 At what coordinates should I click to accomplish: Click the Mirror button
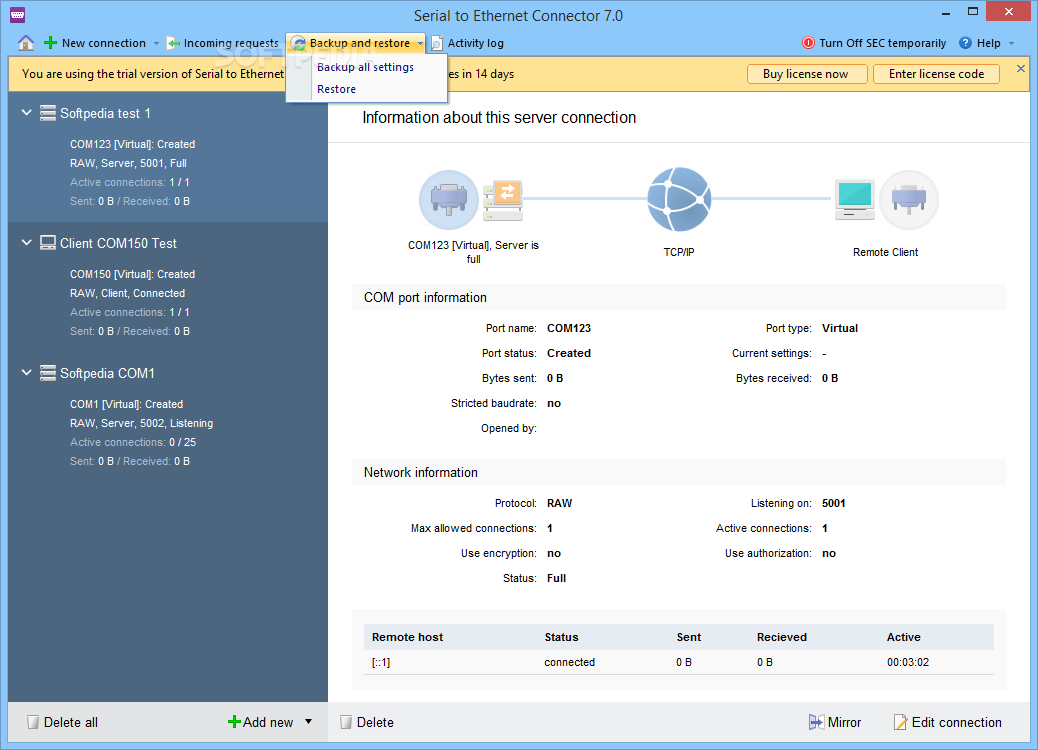click(835, 722)
